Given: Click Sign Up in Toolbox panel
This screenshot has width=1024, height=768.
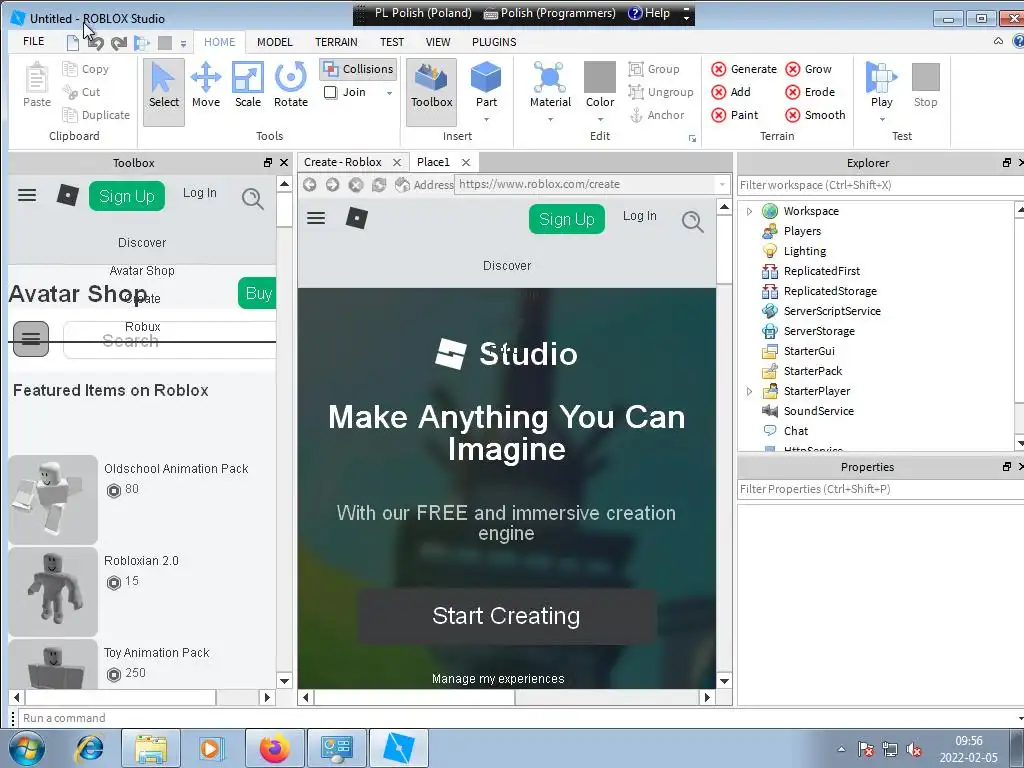Looking at the screenshot, I should coord(127,196).
